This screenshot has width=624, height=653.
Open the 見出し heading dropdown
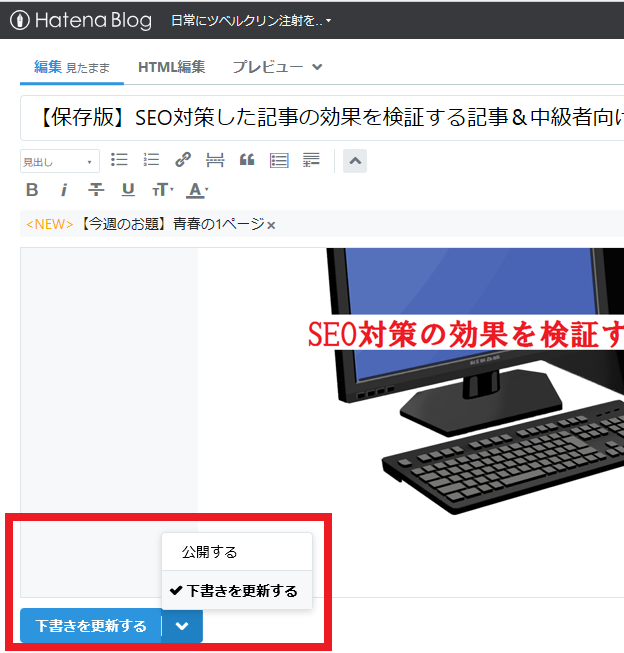click(60, 161)
